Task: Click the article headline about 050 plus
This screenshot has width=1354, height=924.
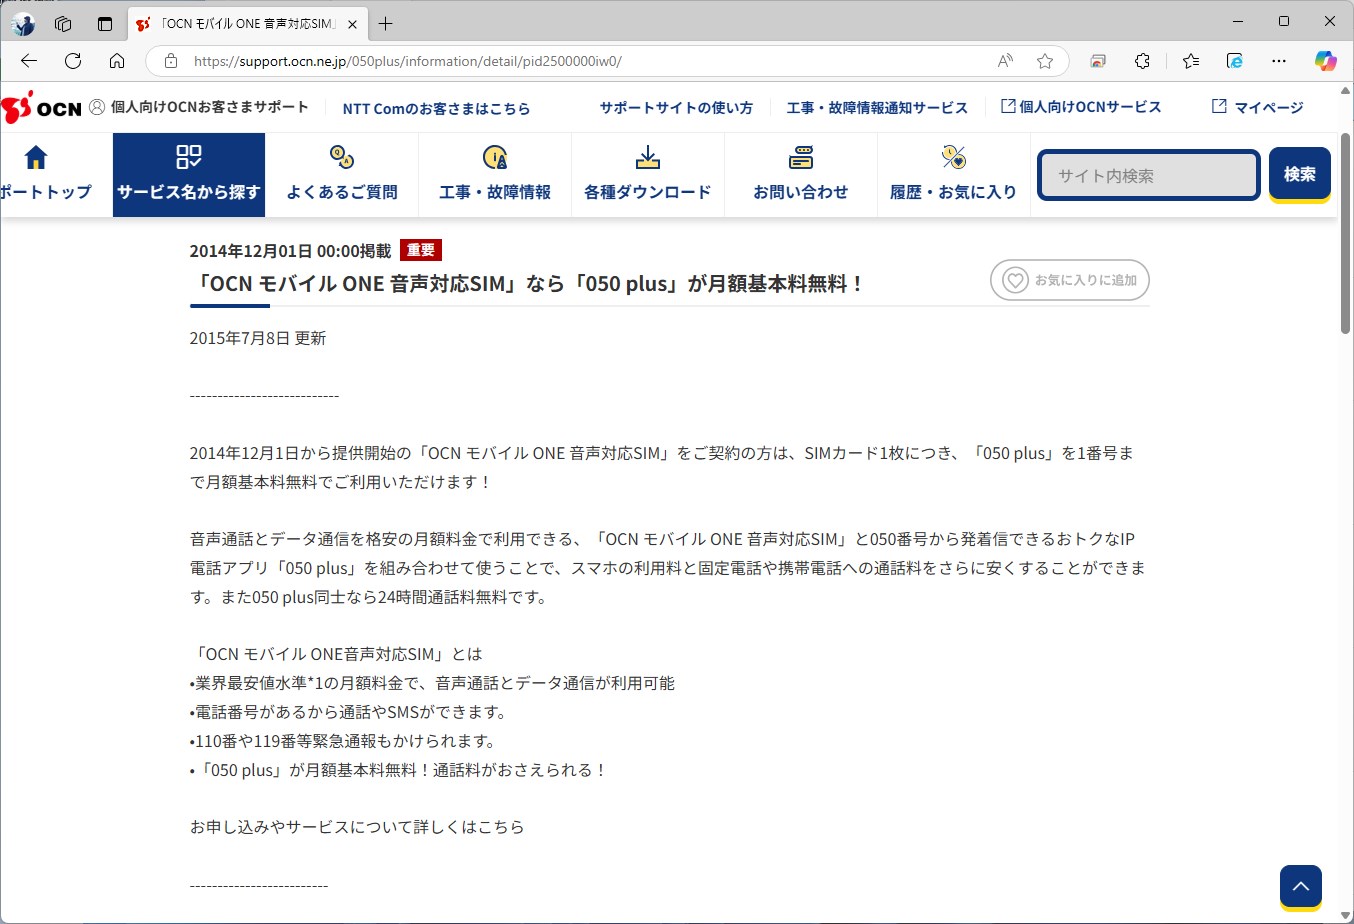Action: pyautogui.click(x=528, y=284)
